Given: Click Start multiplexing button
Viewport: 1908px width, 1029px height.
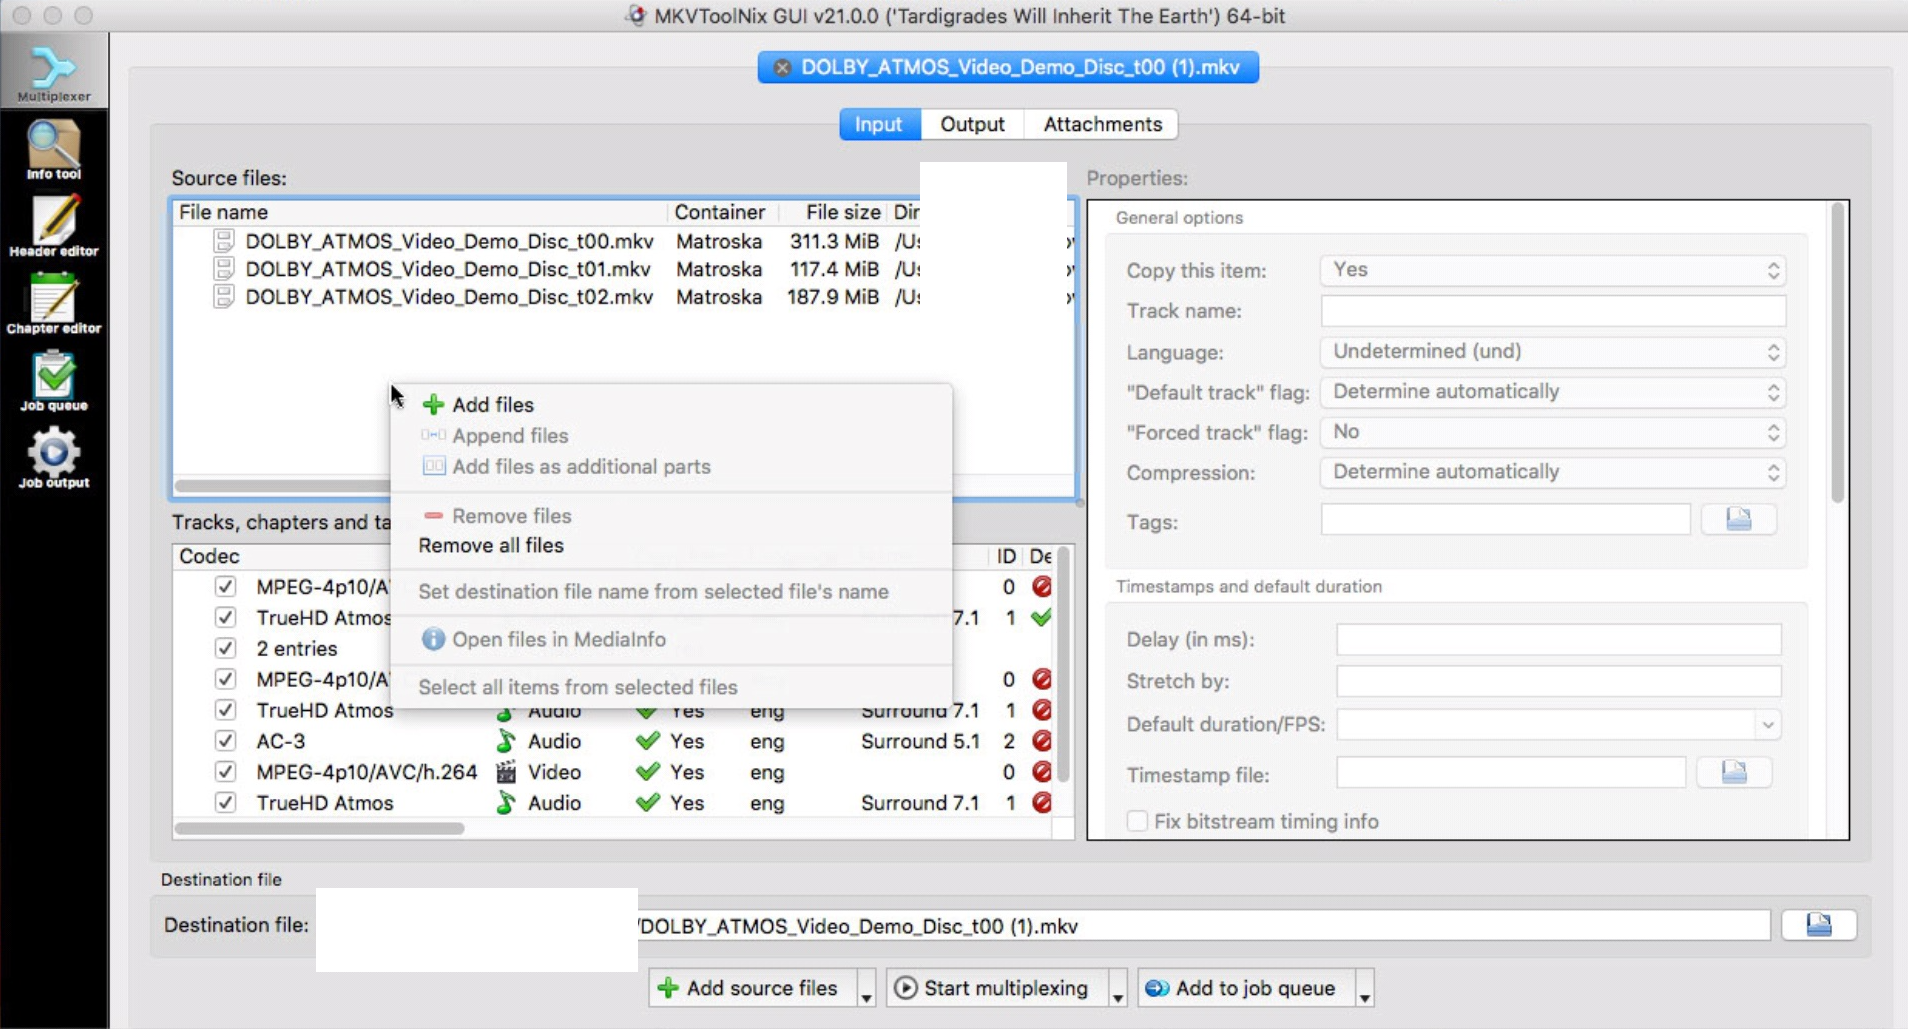Looking at the screenshot, I should click(x=996, y=989).
